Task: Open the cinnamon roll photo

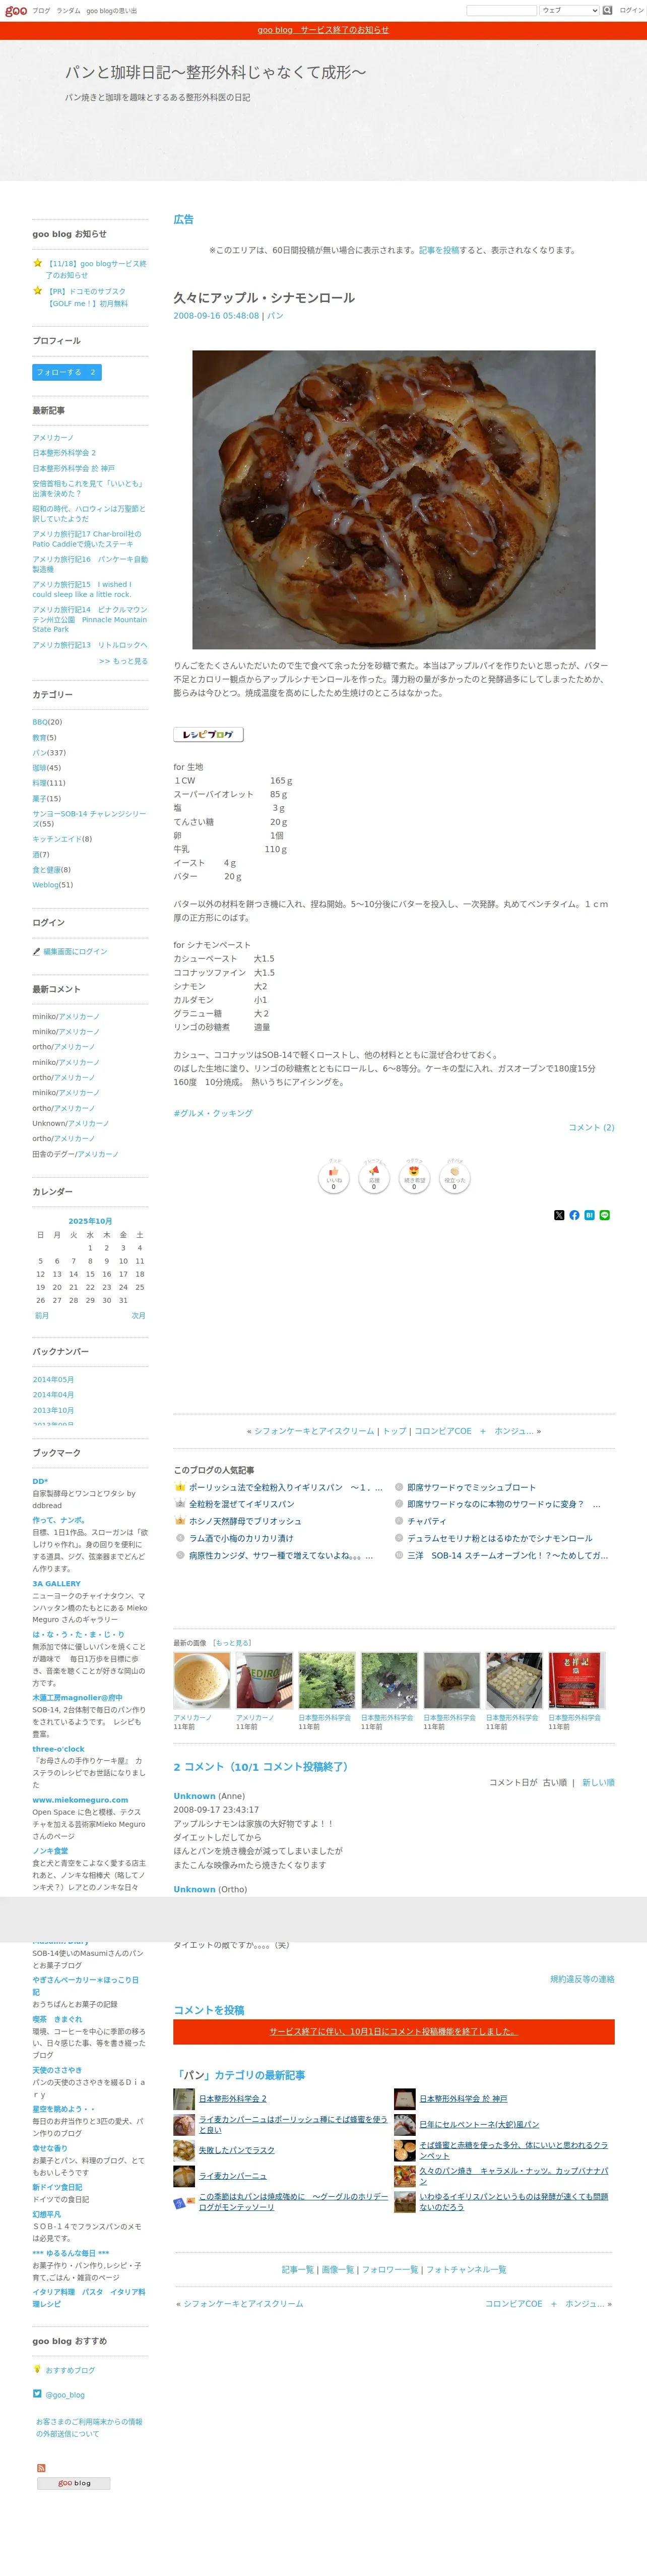Action: click(394, 499)
